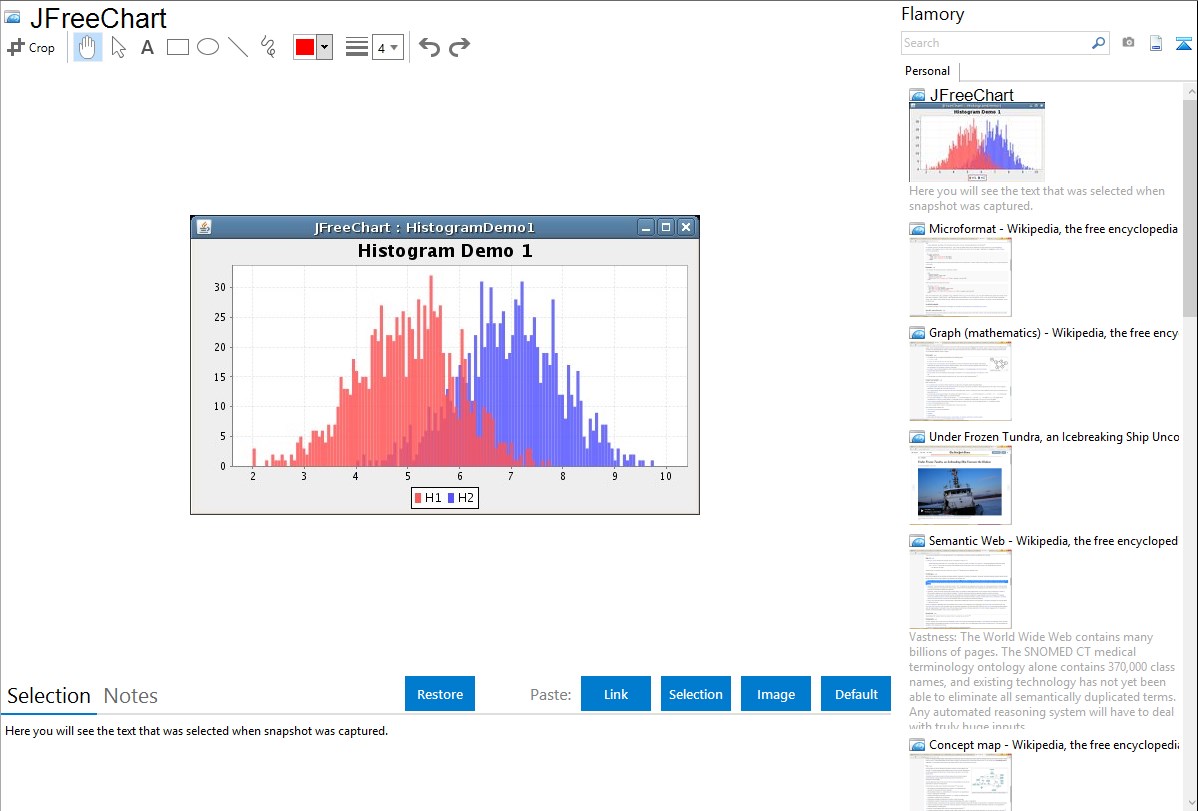Open the icebreaking ship snapshot thumbnail
This screenshot has width=1198, height=811.
[x=960, y=485]
